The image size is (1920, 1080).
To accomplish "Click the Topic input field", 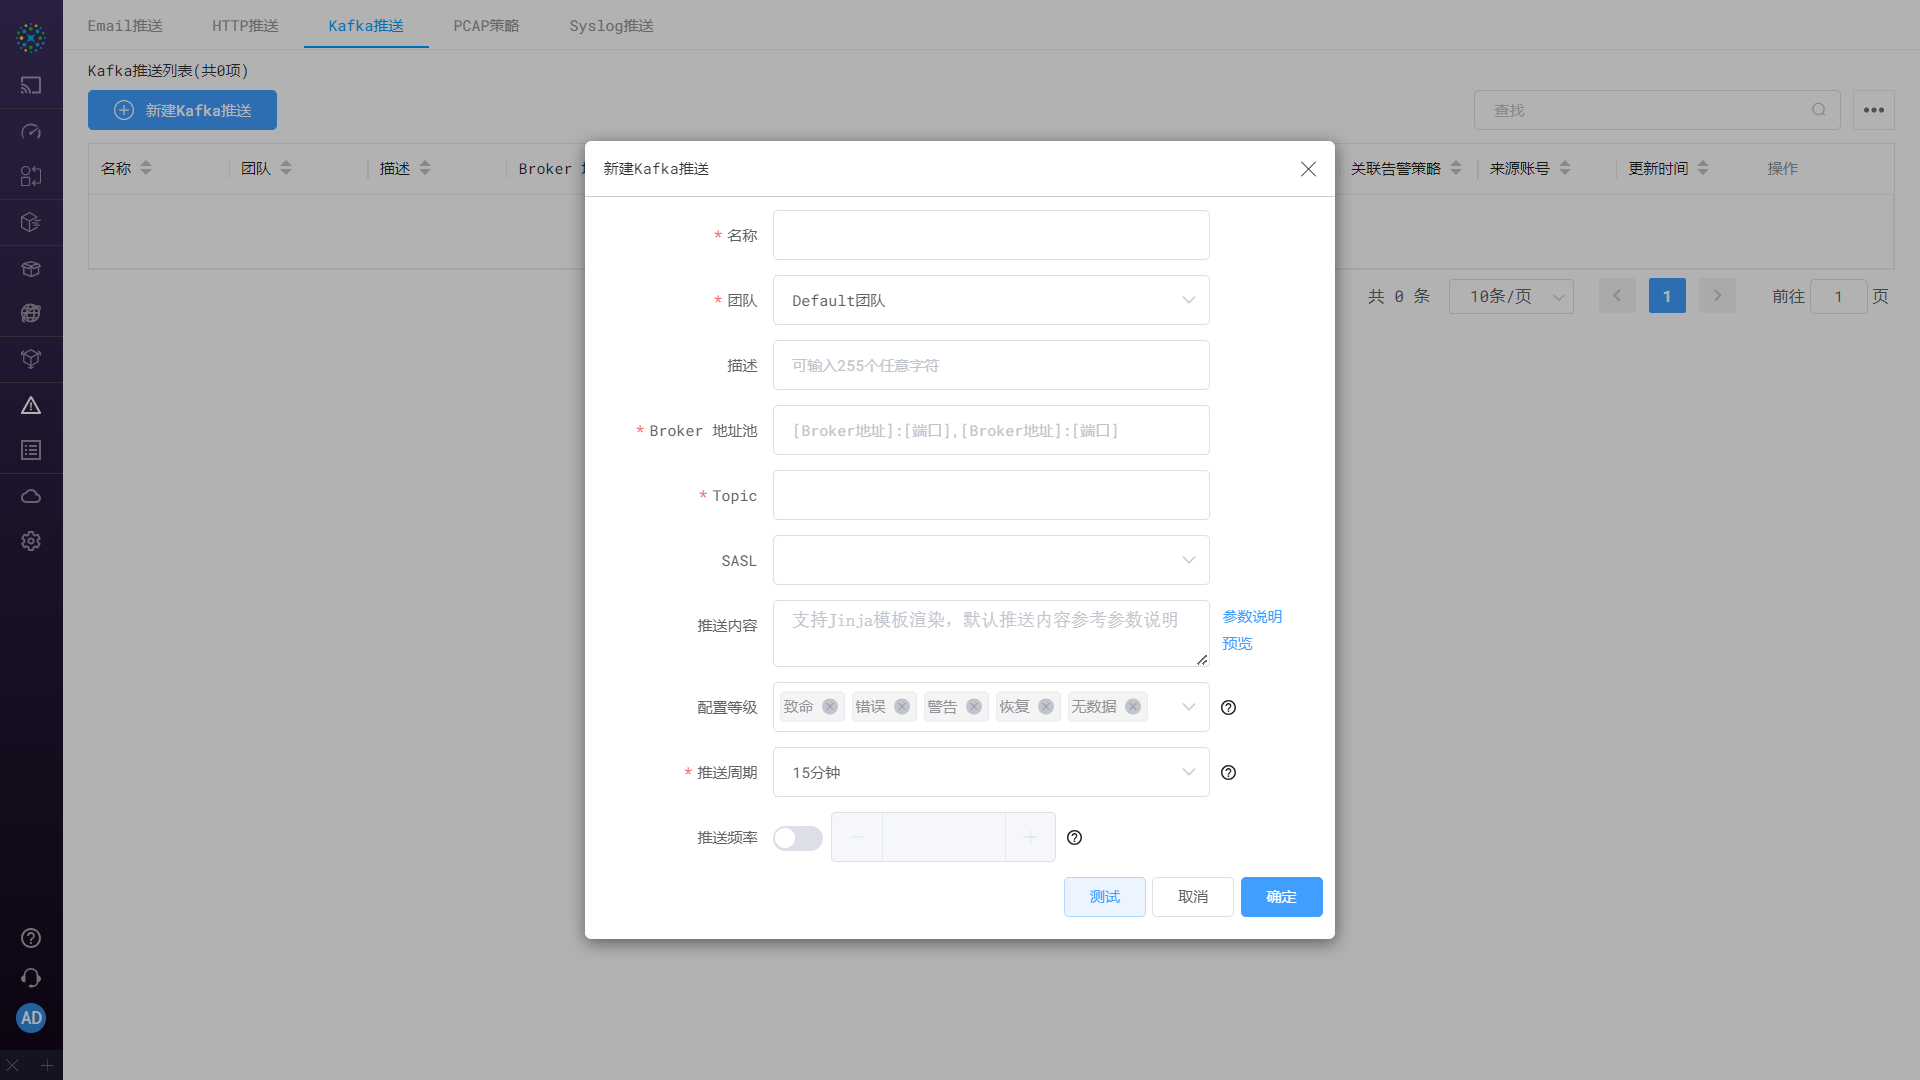I will pos(990,495).
